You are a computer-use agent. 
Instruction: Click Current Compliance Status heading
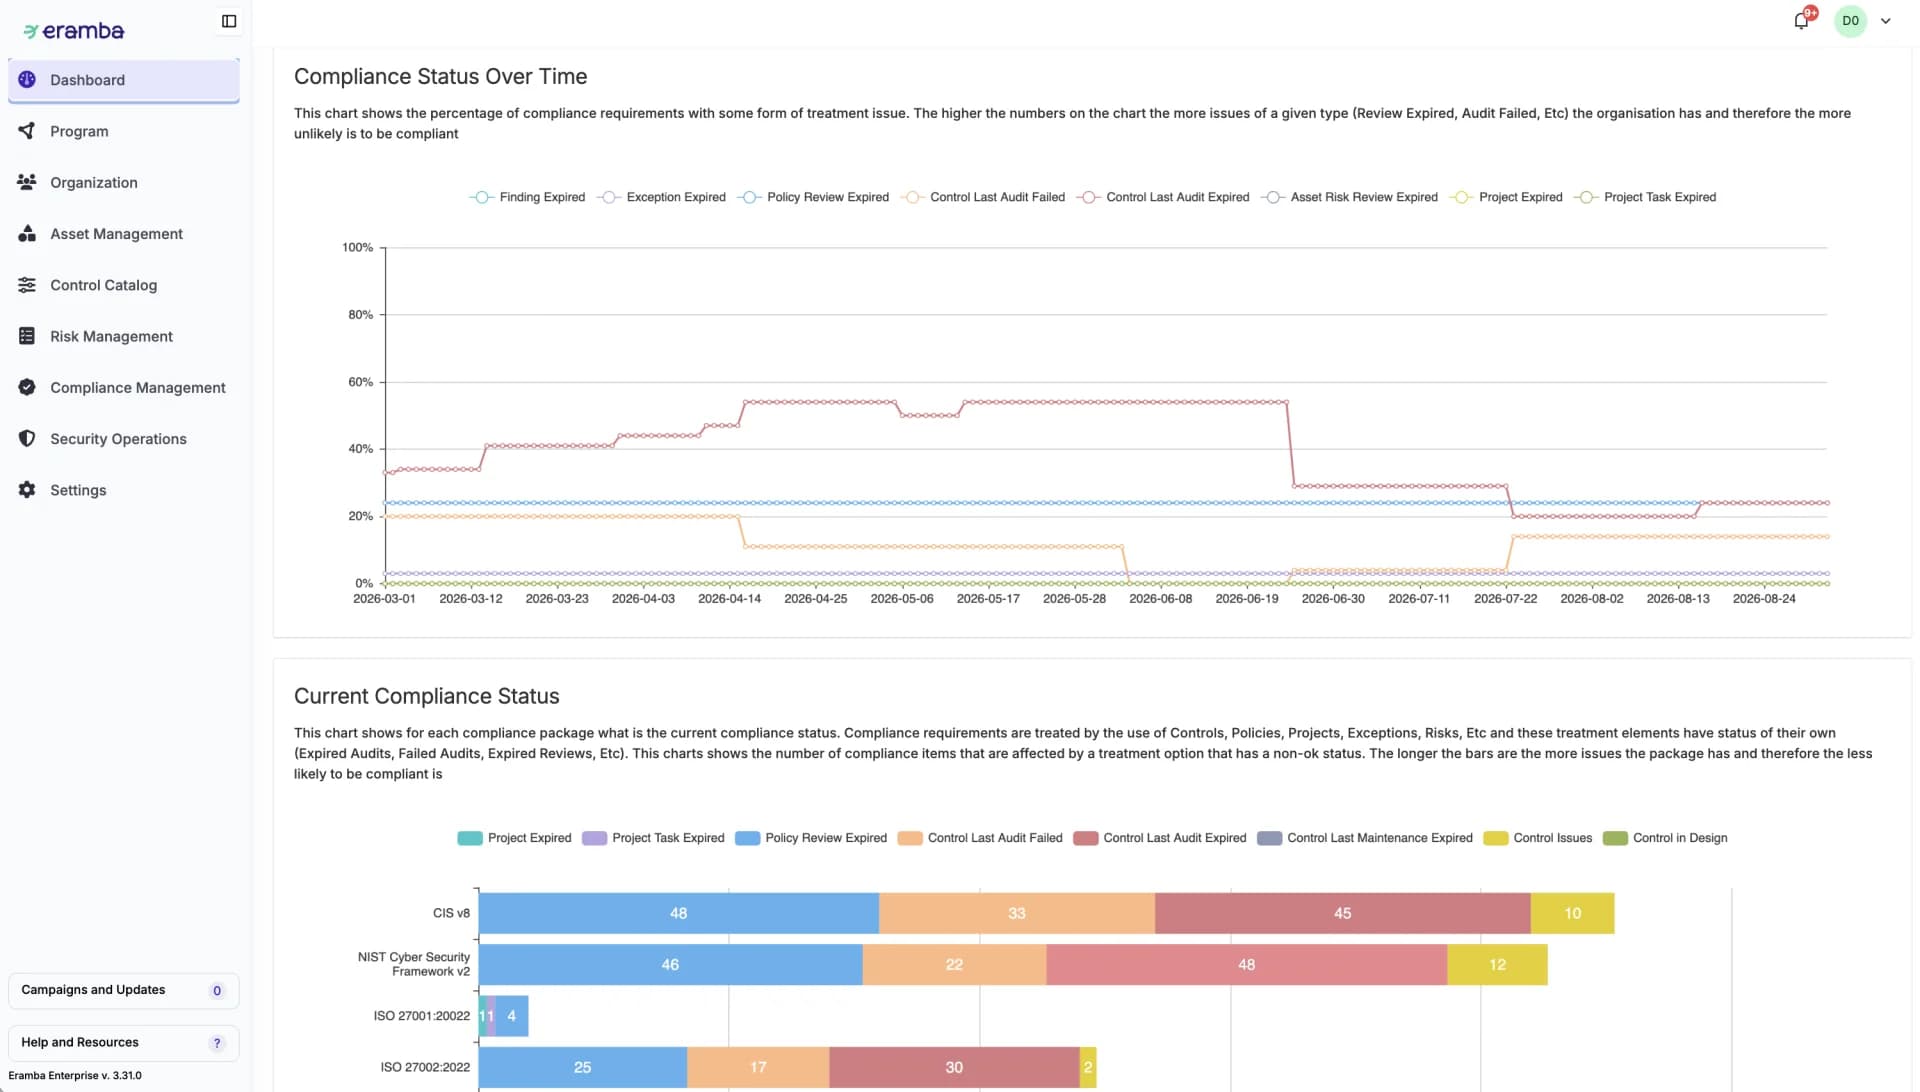coord(427,696)
